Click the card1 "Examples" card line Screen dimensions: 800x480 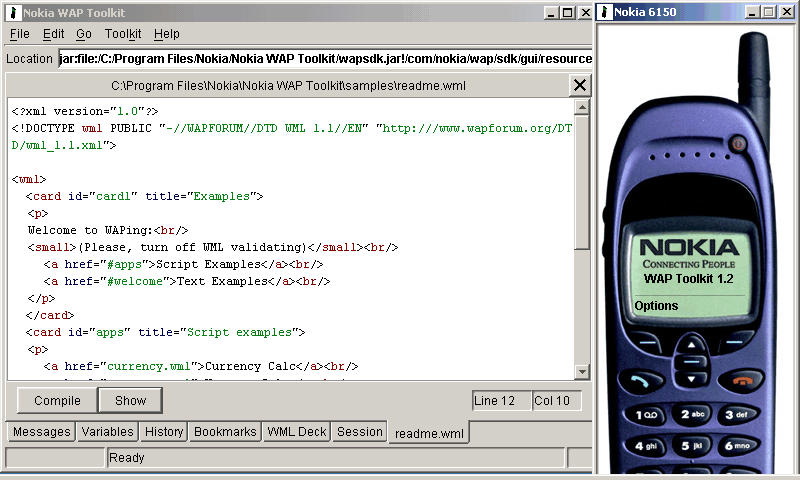(x=144, y=196)
